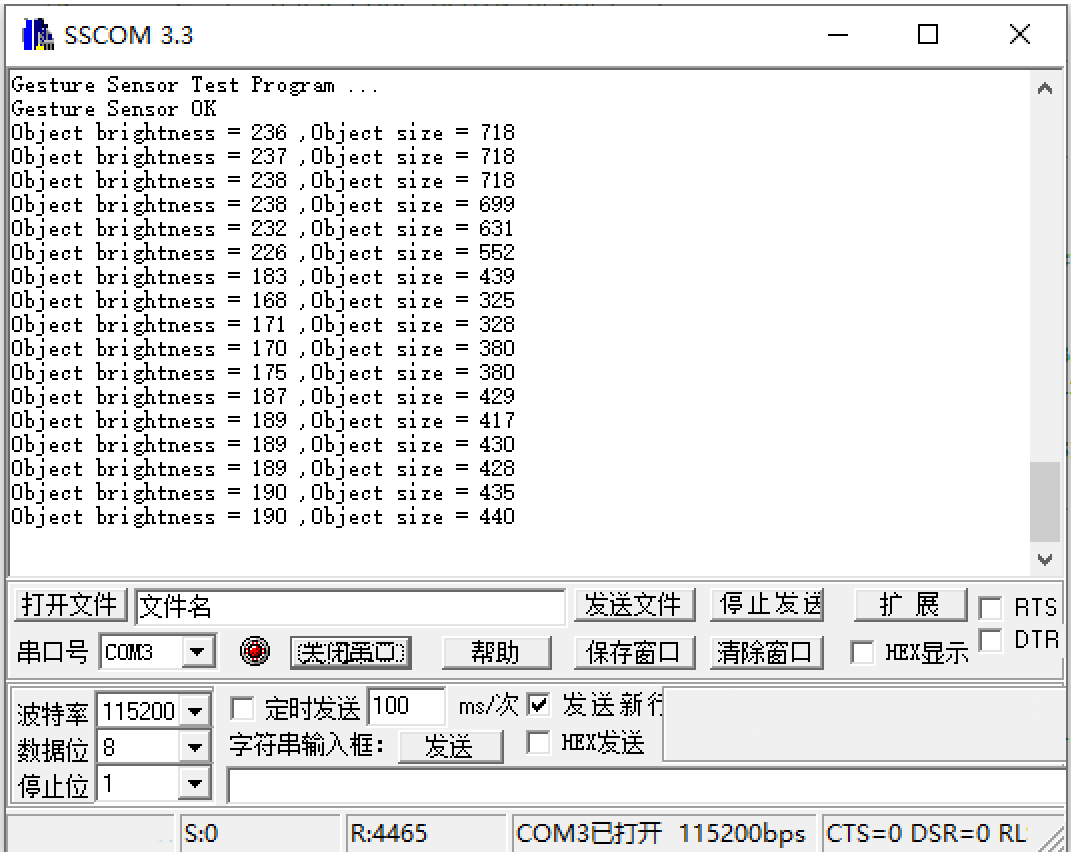Click the receive window scrollbar thumb

pos(1044,501)
